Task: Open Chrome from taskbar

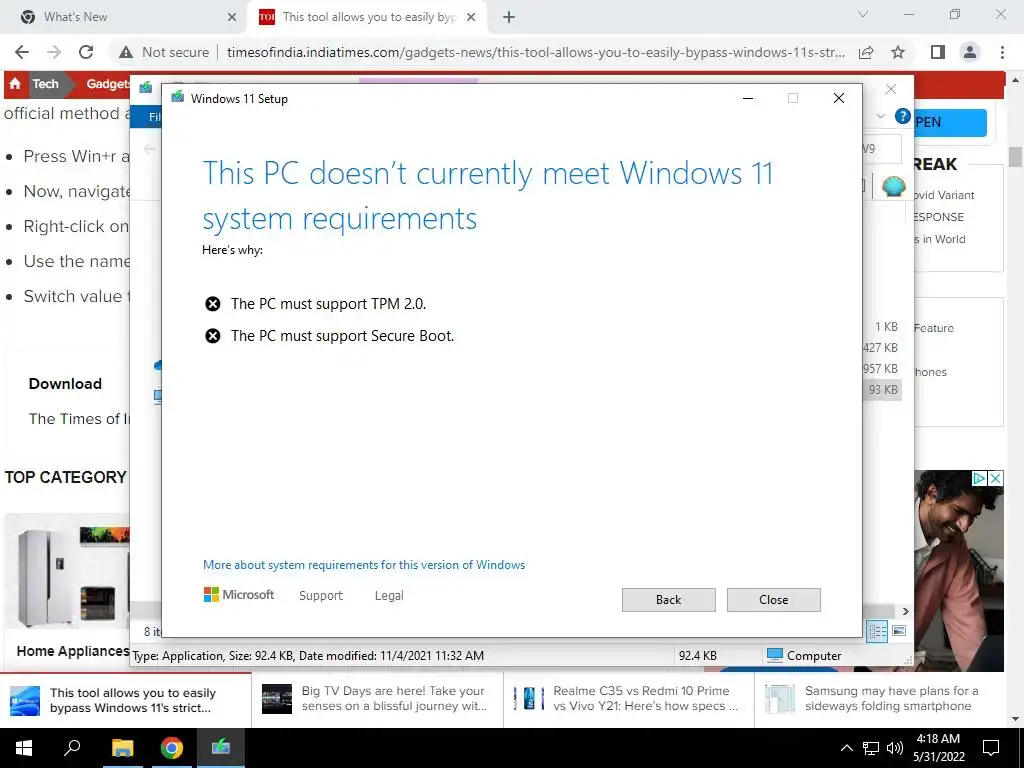Action: tap(172, 748)
